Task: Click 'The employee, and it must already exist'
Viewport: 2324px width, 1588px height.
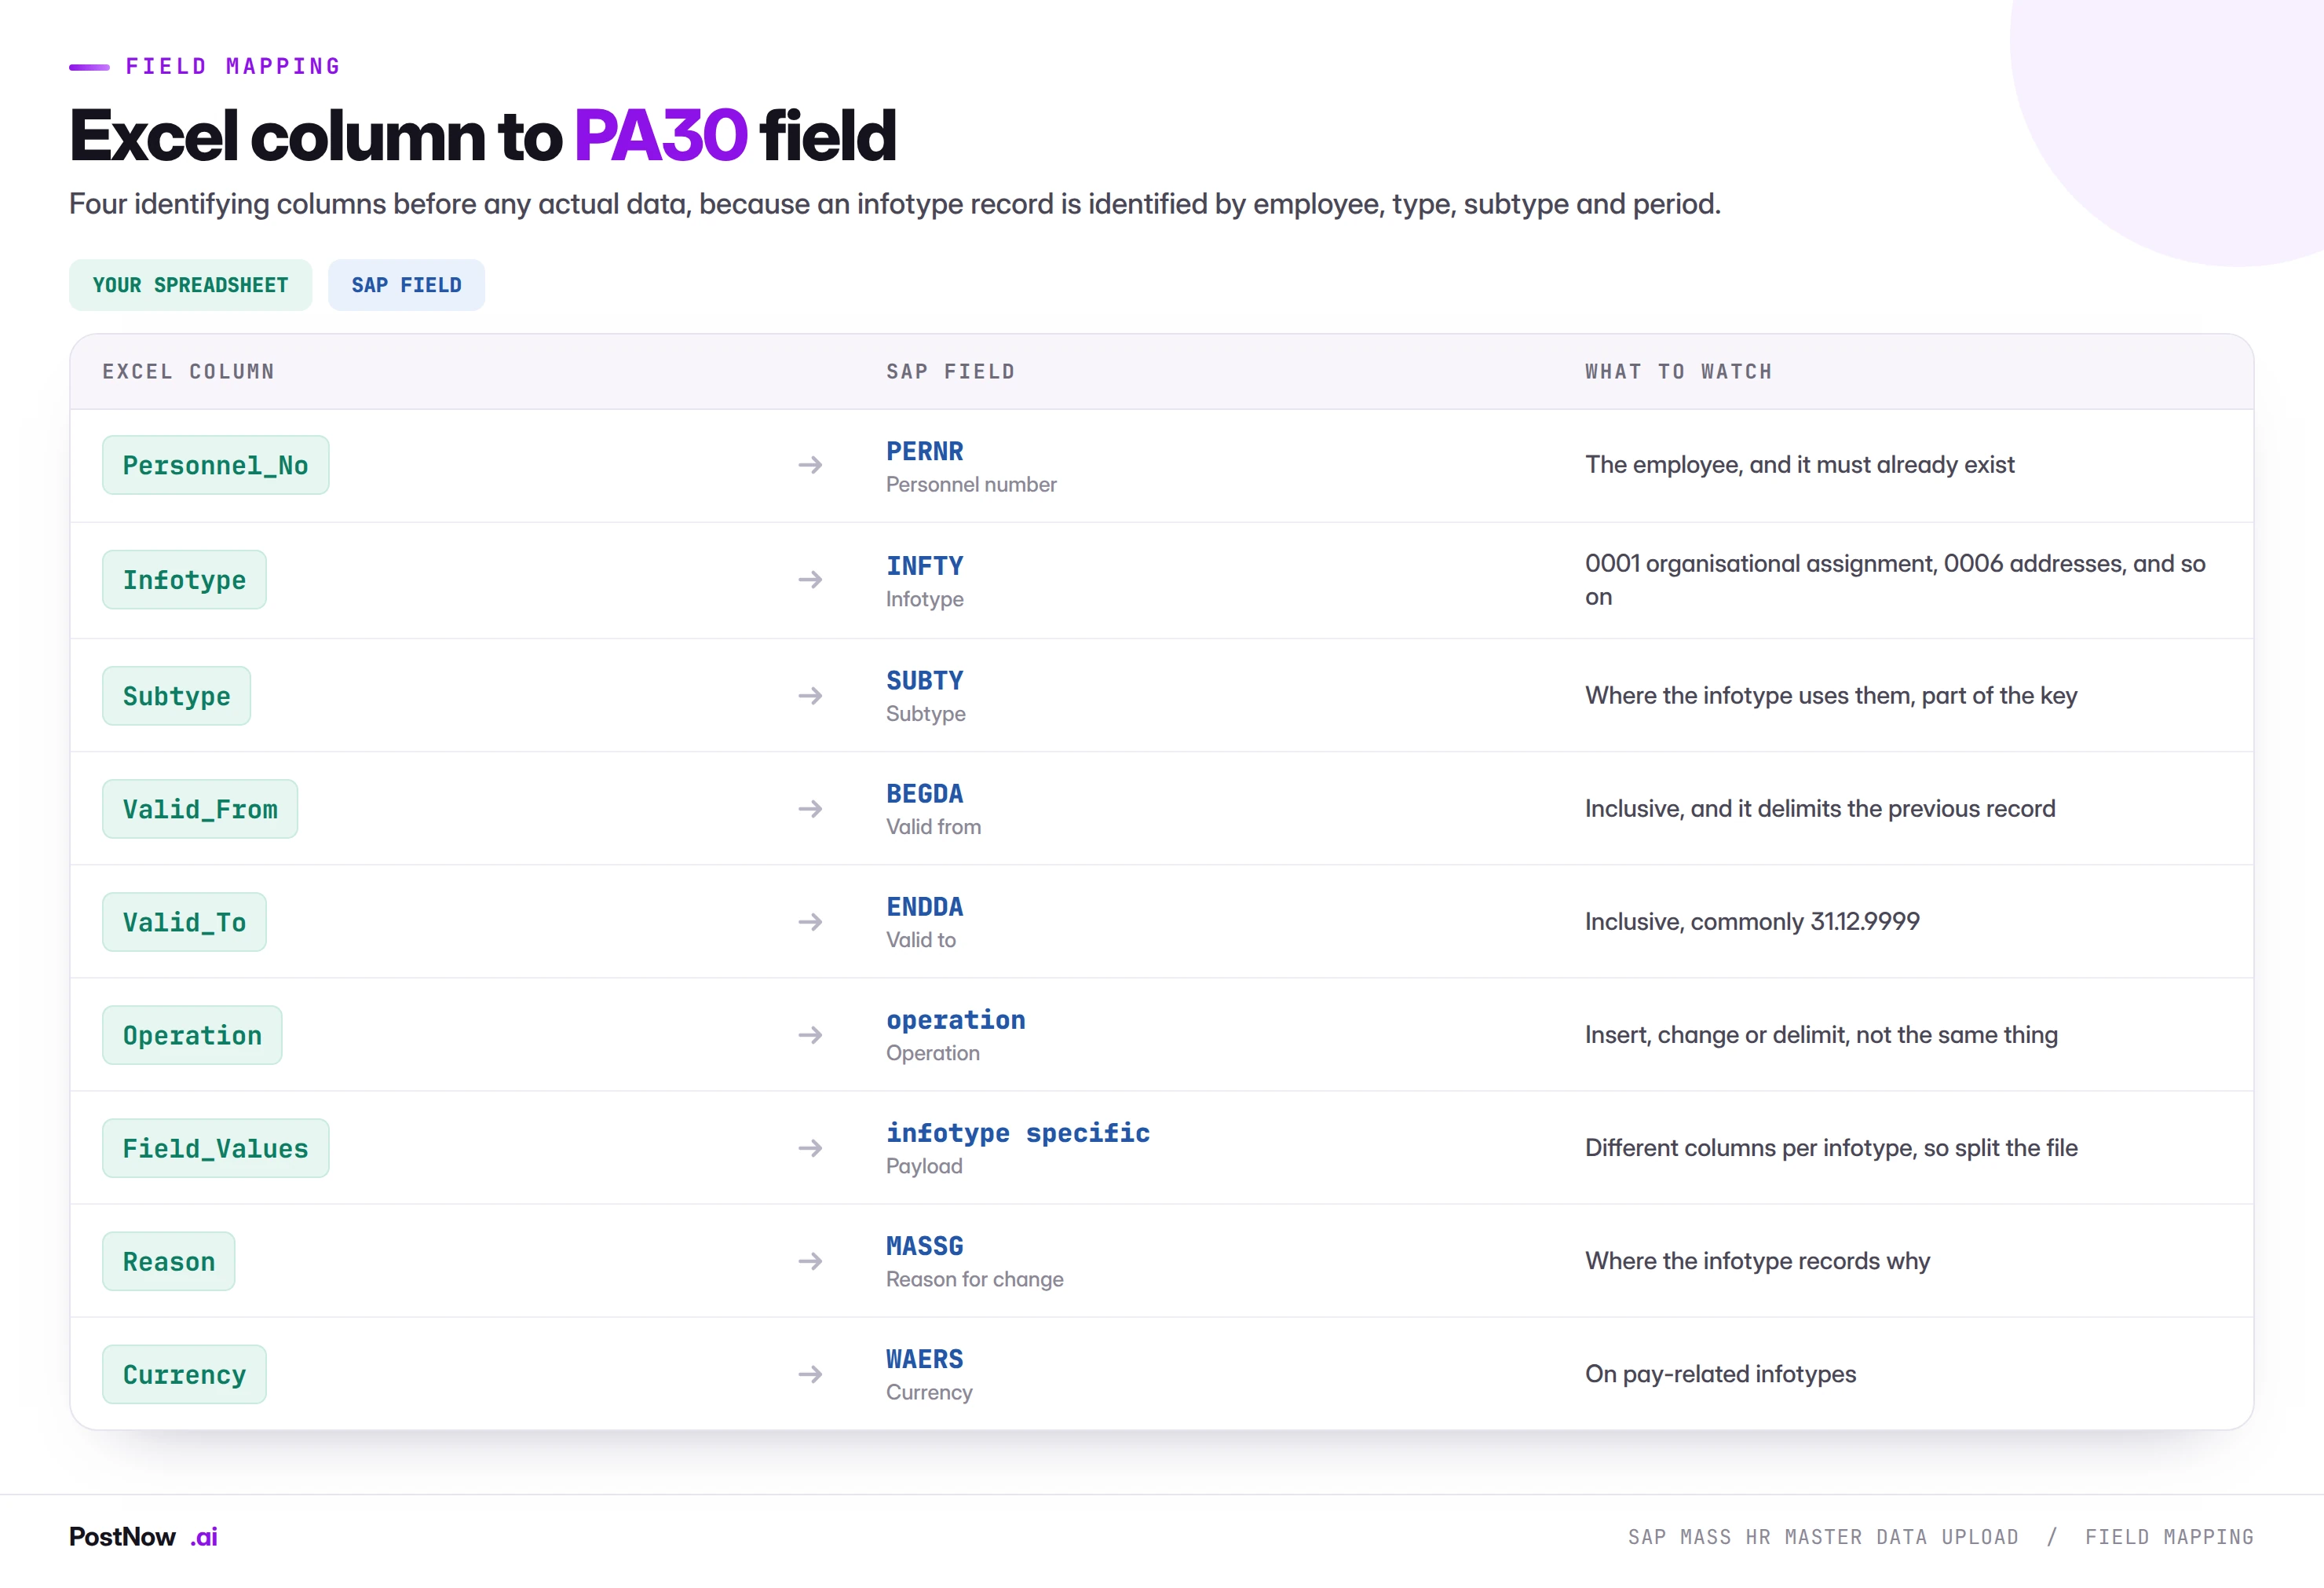Action: [1800, 465]
